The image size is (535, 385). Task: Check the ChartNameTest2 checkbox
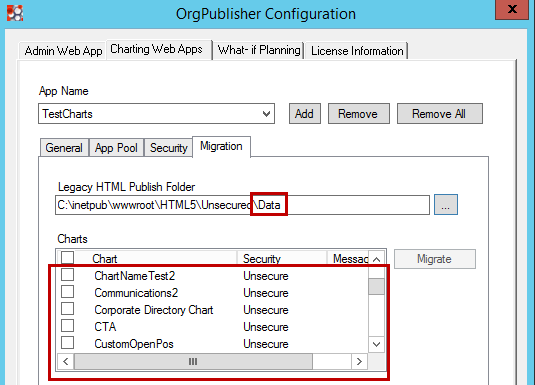tap(67, 274)
